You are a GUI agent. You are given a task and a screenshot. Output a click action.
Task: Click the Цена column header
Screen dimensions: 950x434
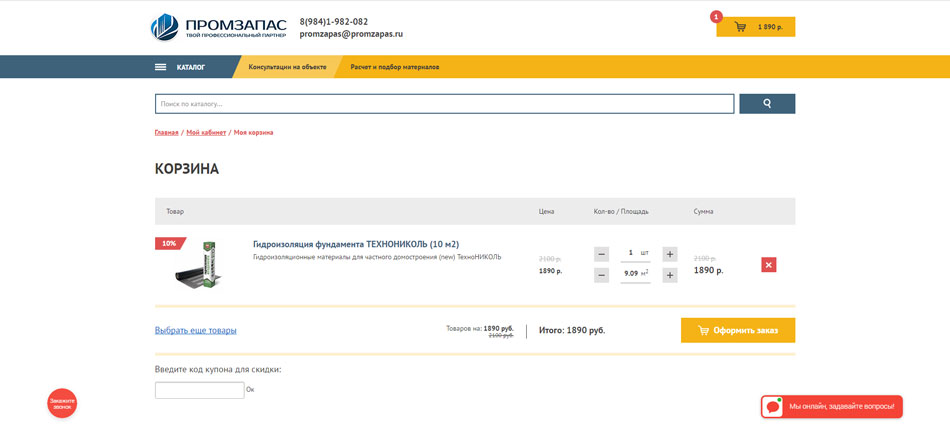pos(546,212)
